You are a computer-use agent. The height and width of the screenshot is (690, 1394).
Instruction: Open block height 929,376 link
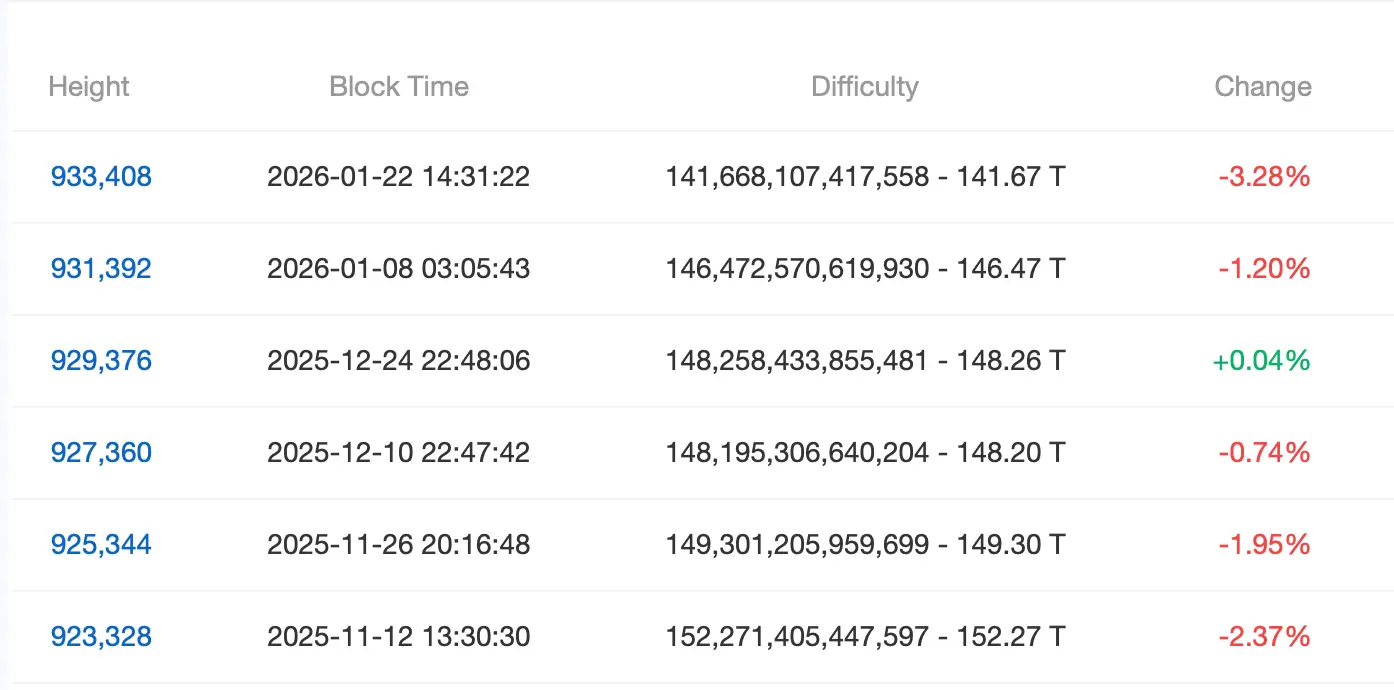click(101, 361)
